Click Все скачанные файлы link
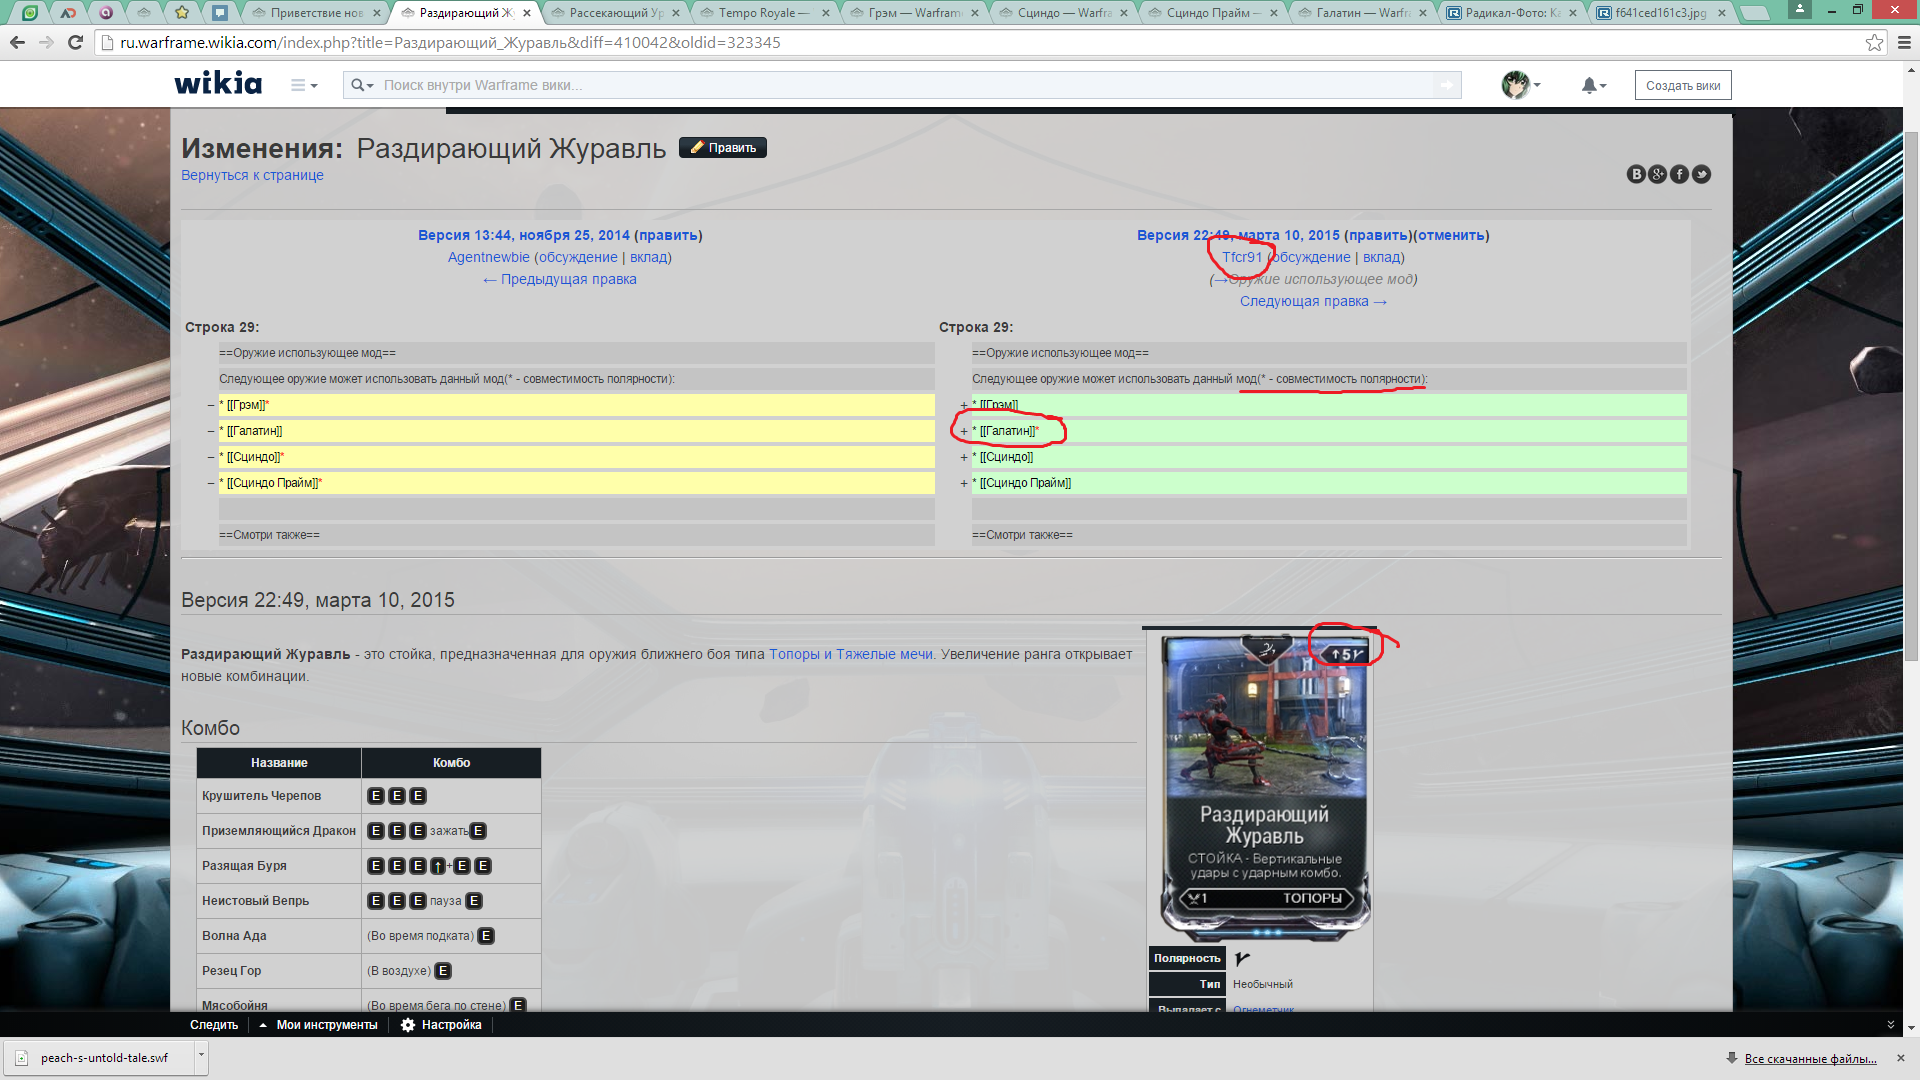The image size is (1920, 1080). (x=1810, y=1058)
